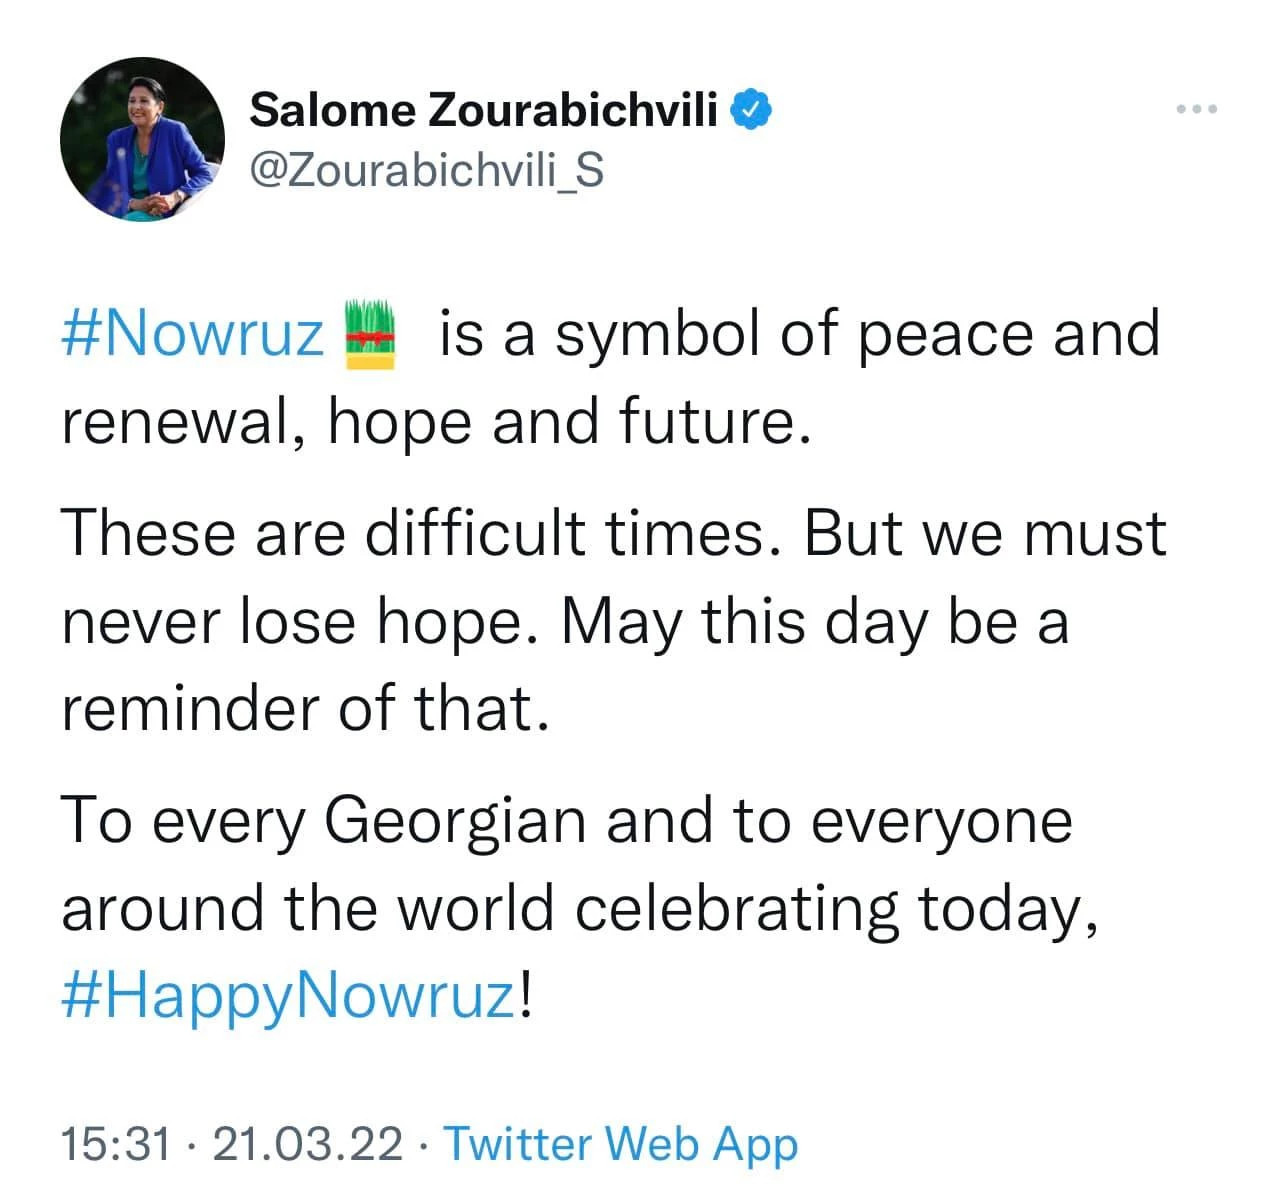Click the text 'is a symbol of peace and'

[800, 335]
